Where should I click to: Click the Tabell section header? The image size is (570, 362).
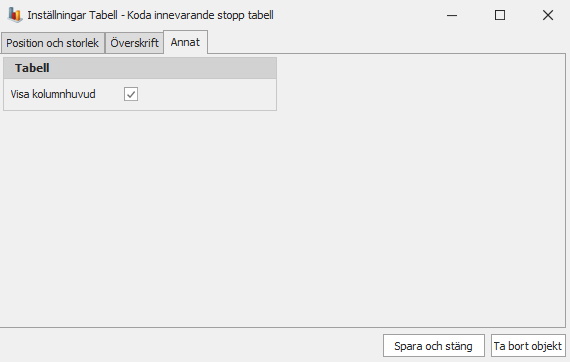[x=140, y=68]
